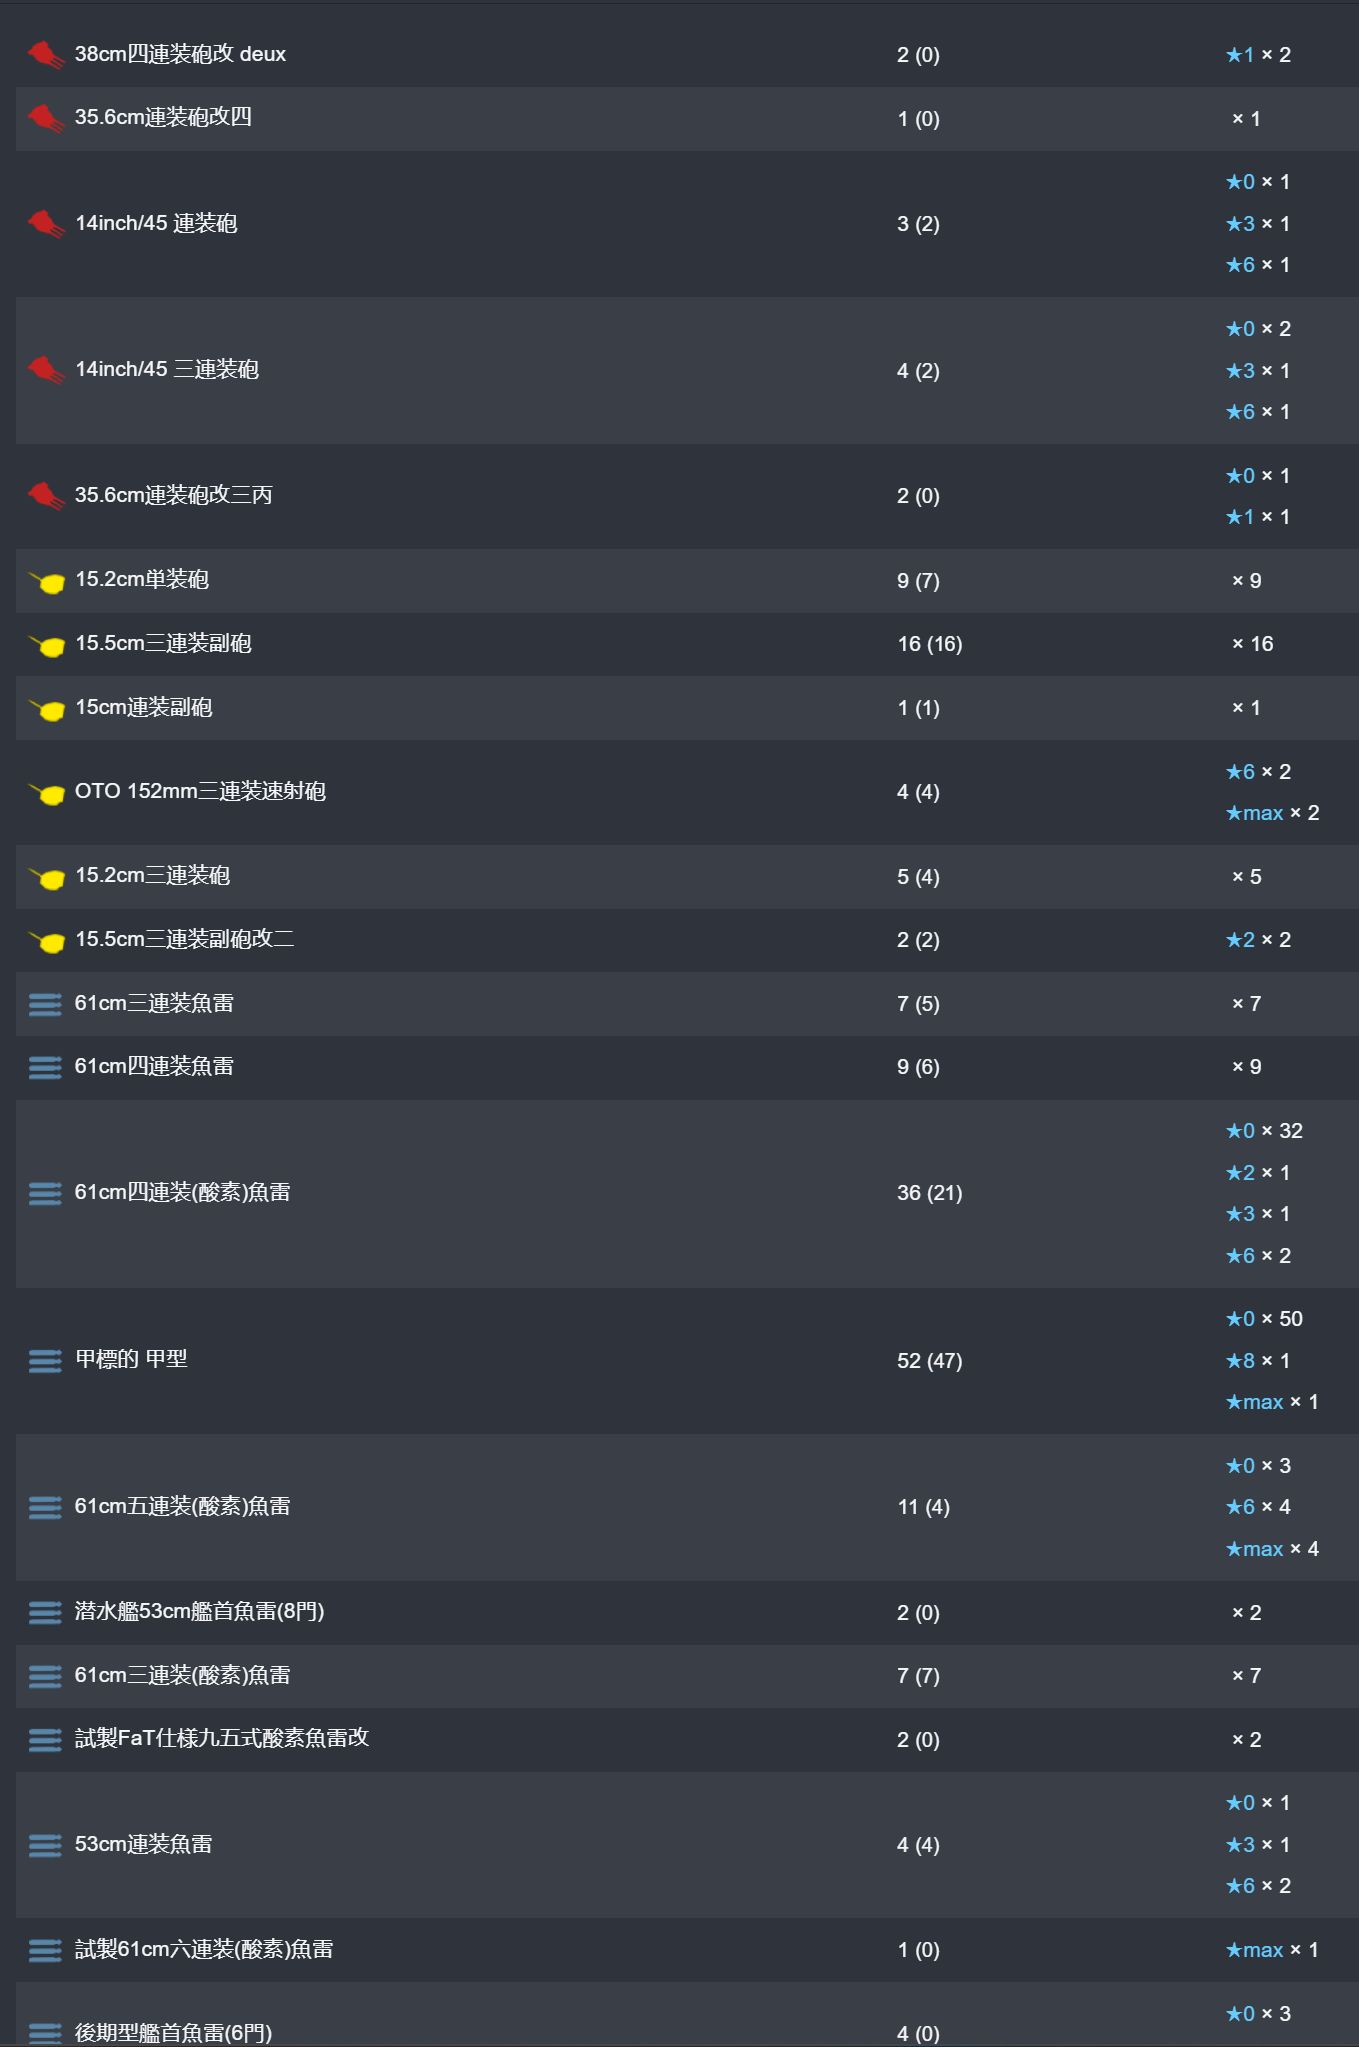This screenshot has width=1359, height=2047.
Task: Click the 潜水艦53cm艦首魚雷(8門) row name
Action: point(199,1612)
